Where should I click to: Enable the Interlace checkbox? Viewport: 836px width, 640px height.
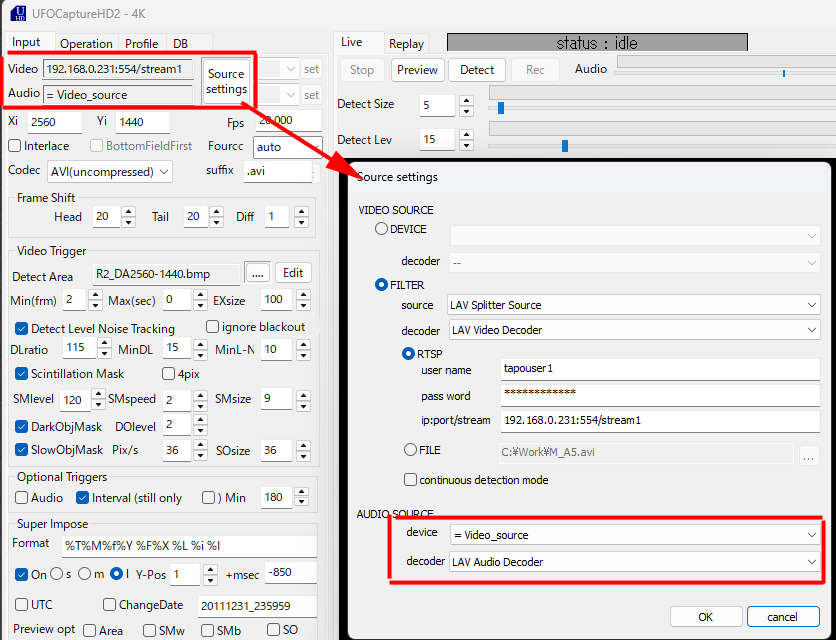[x=15, y=146]
